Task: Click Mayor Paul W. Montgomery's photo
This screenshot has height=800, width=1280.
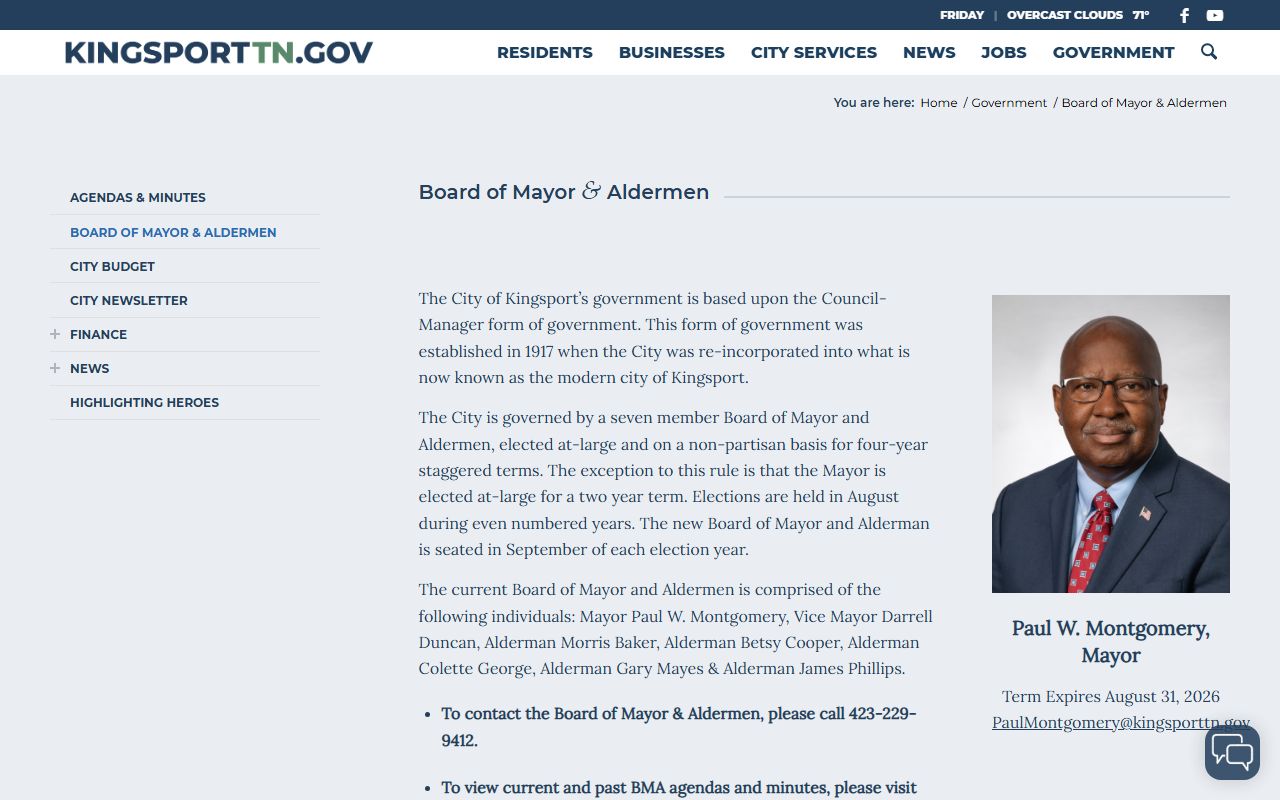Action: (1111, 444)
